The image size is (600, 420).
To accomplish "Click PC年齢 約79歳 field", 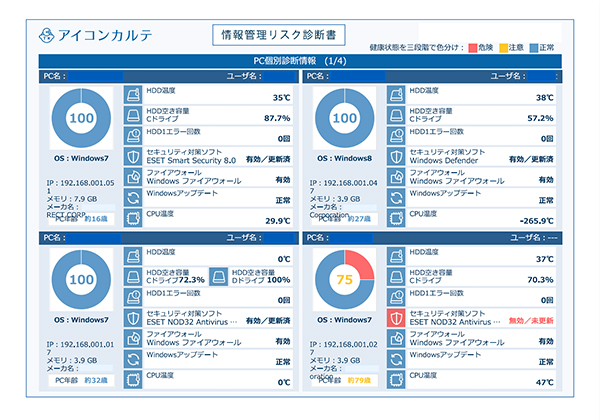I will (344, 380).
